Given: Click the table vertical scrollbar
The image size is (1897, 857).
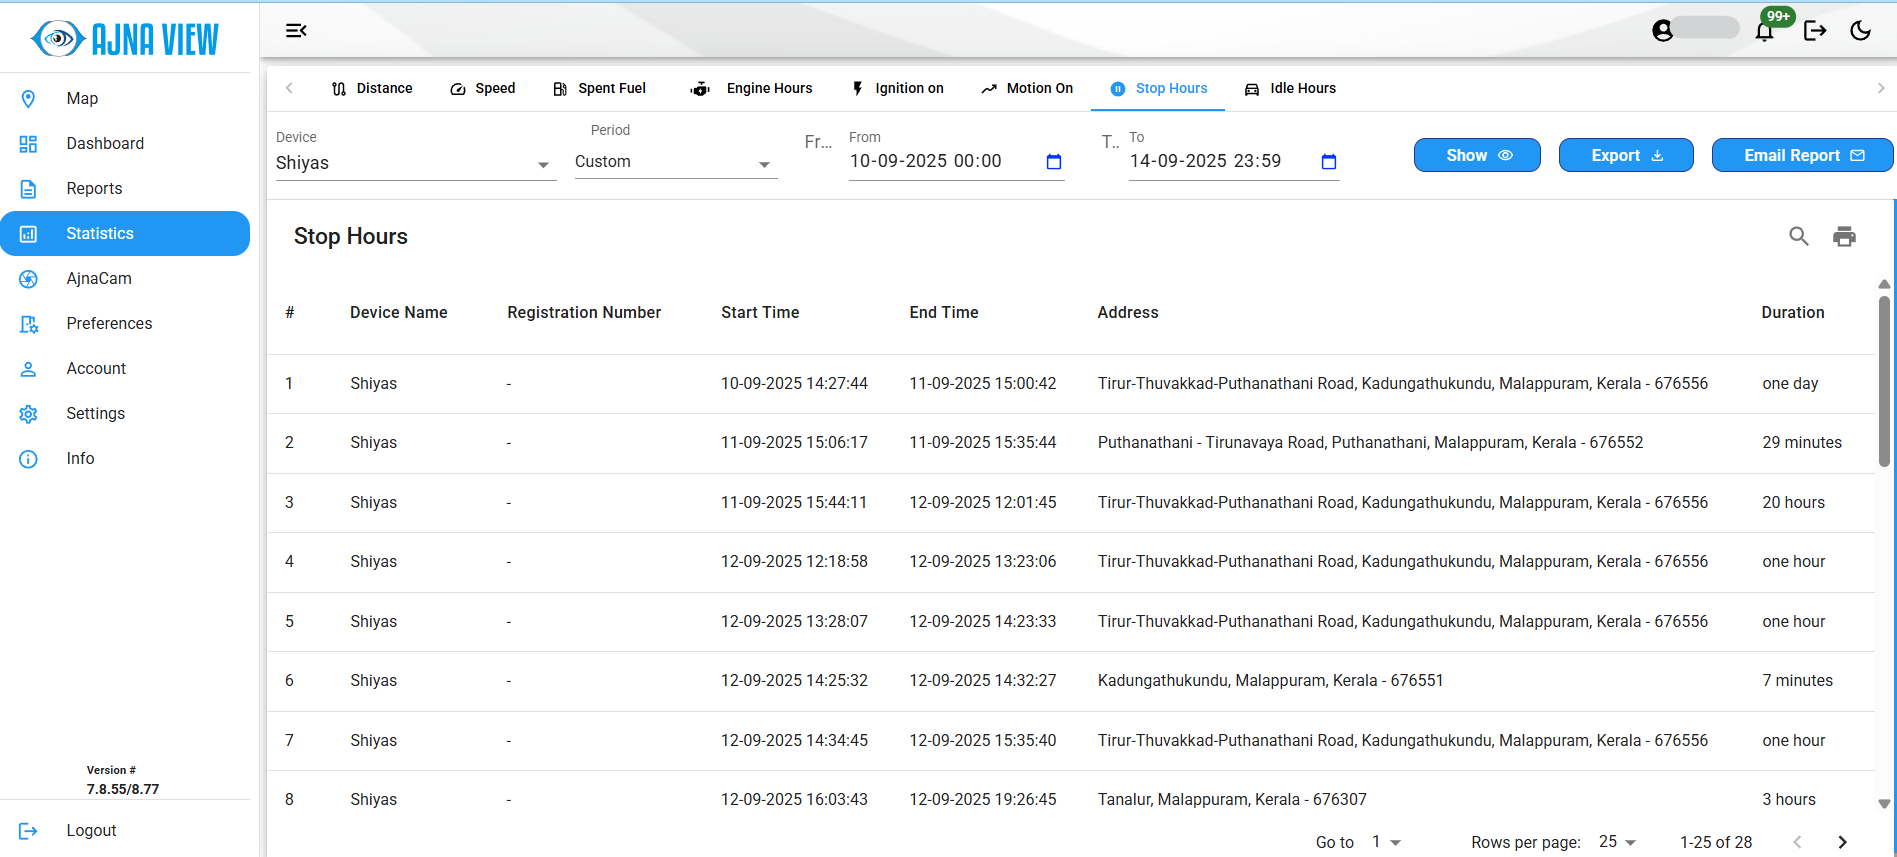Looking at the screenshot, I should pyautogui.click(x=1884, y=380).
